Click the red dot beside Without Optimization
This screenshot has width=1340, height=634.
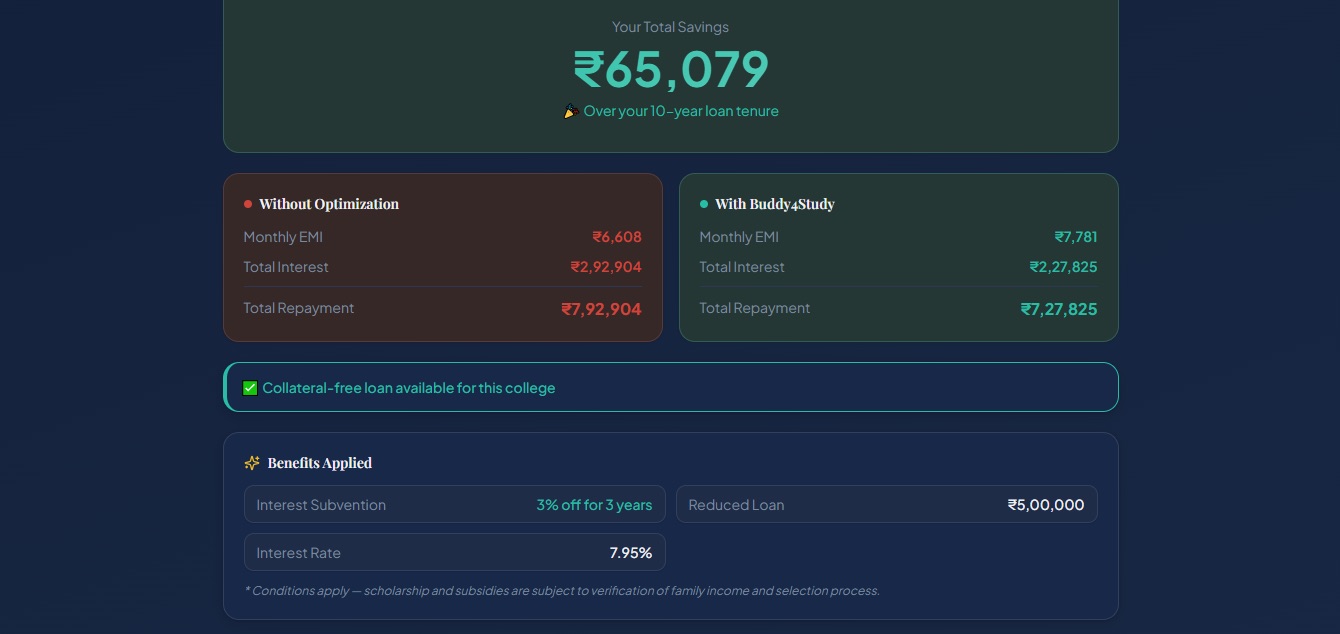248,204
